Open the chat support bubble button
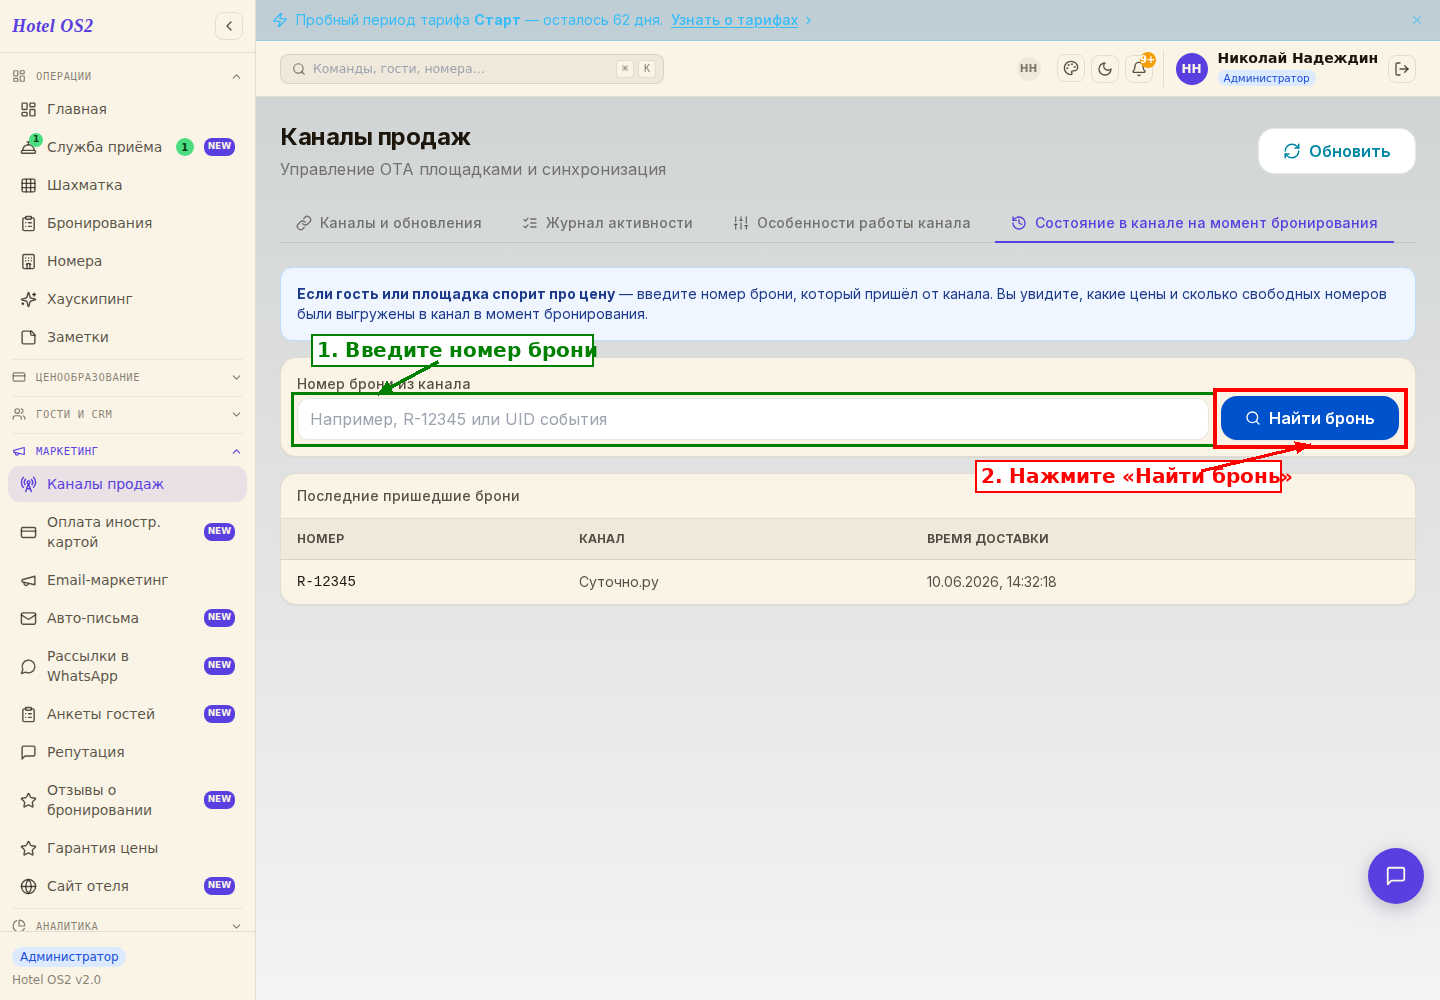This screenshot has height=1000, width=1440. click(x=1396, y=876)
